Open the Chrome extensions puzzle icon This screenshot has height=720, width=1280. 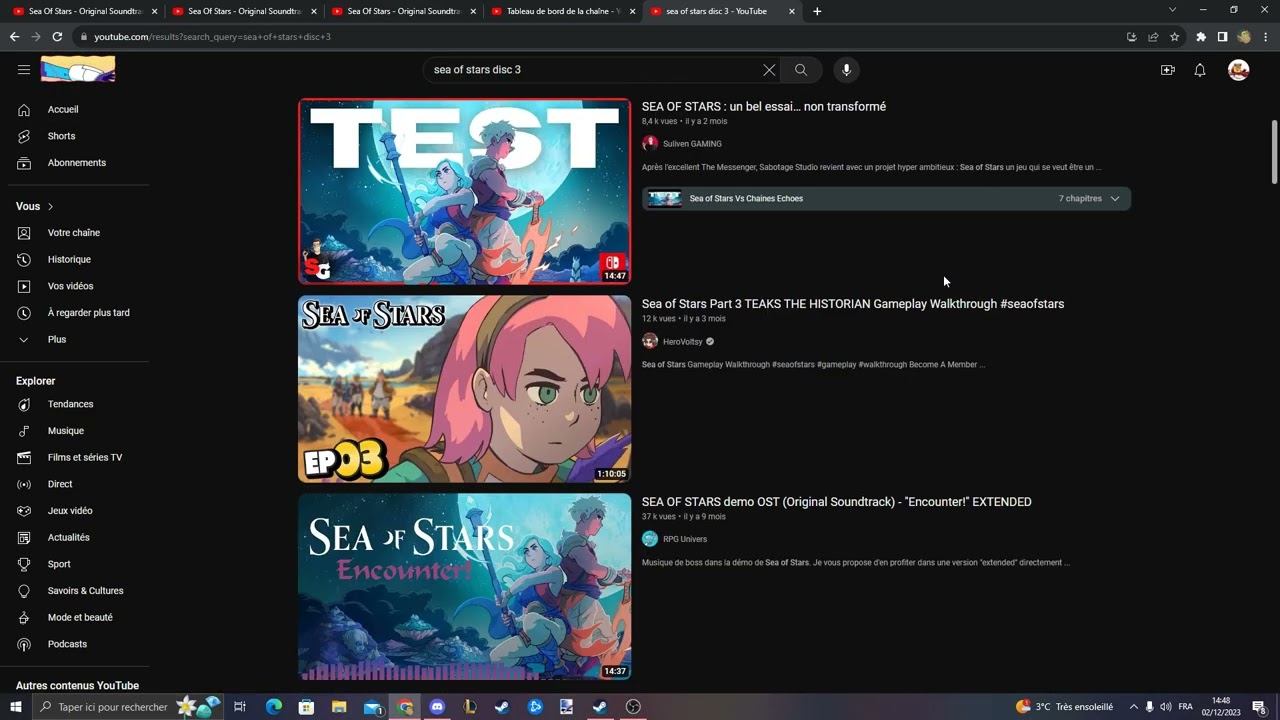coord(1201,37)
